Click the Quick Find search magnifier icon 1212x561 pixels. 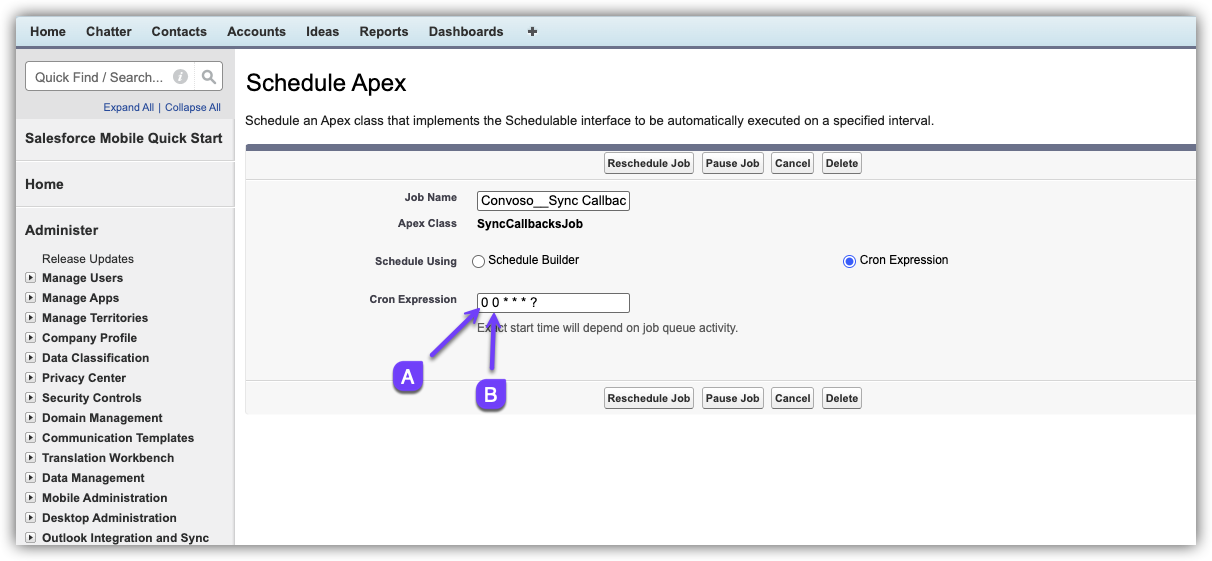coord(208,77)
